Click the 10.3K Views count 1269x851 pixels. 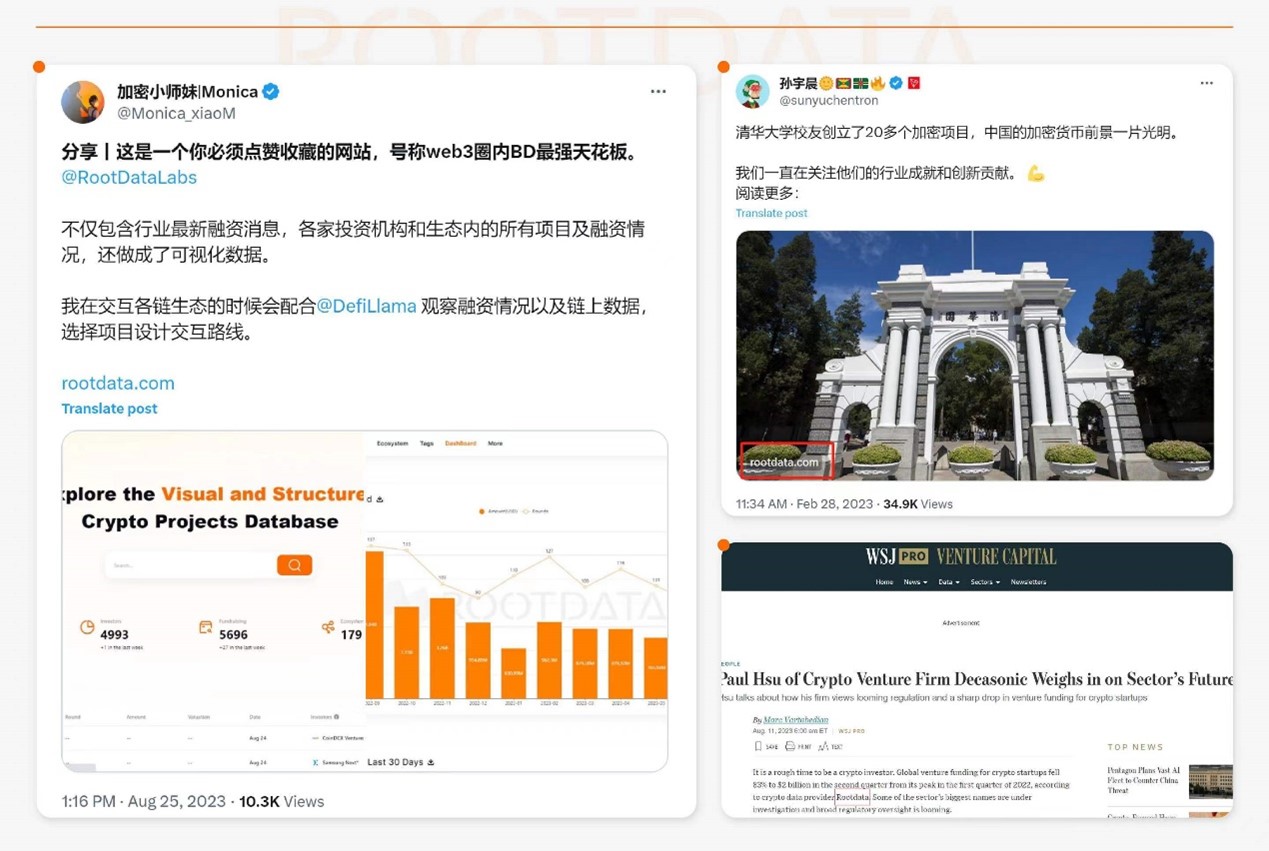(282, 801)
